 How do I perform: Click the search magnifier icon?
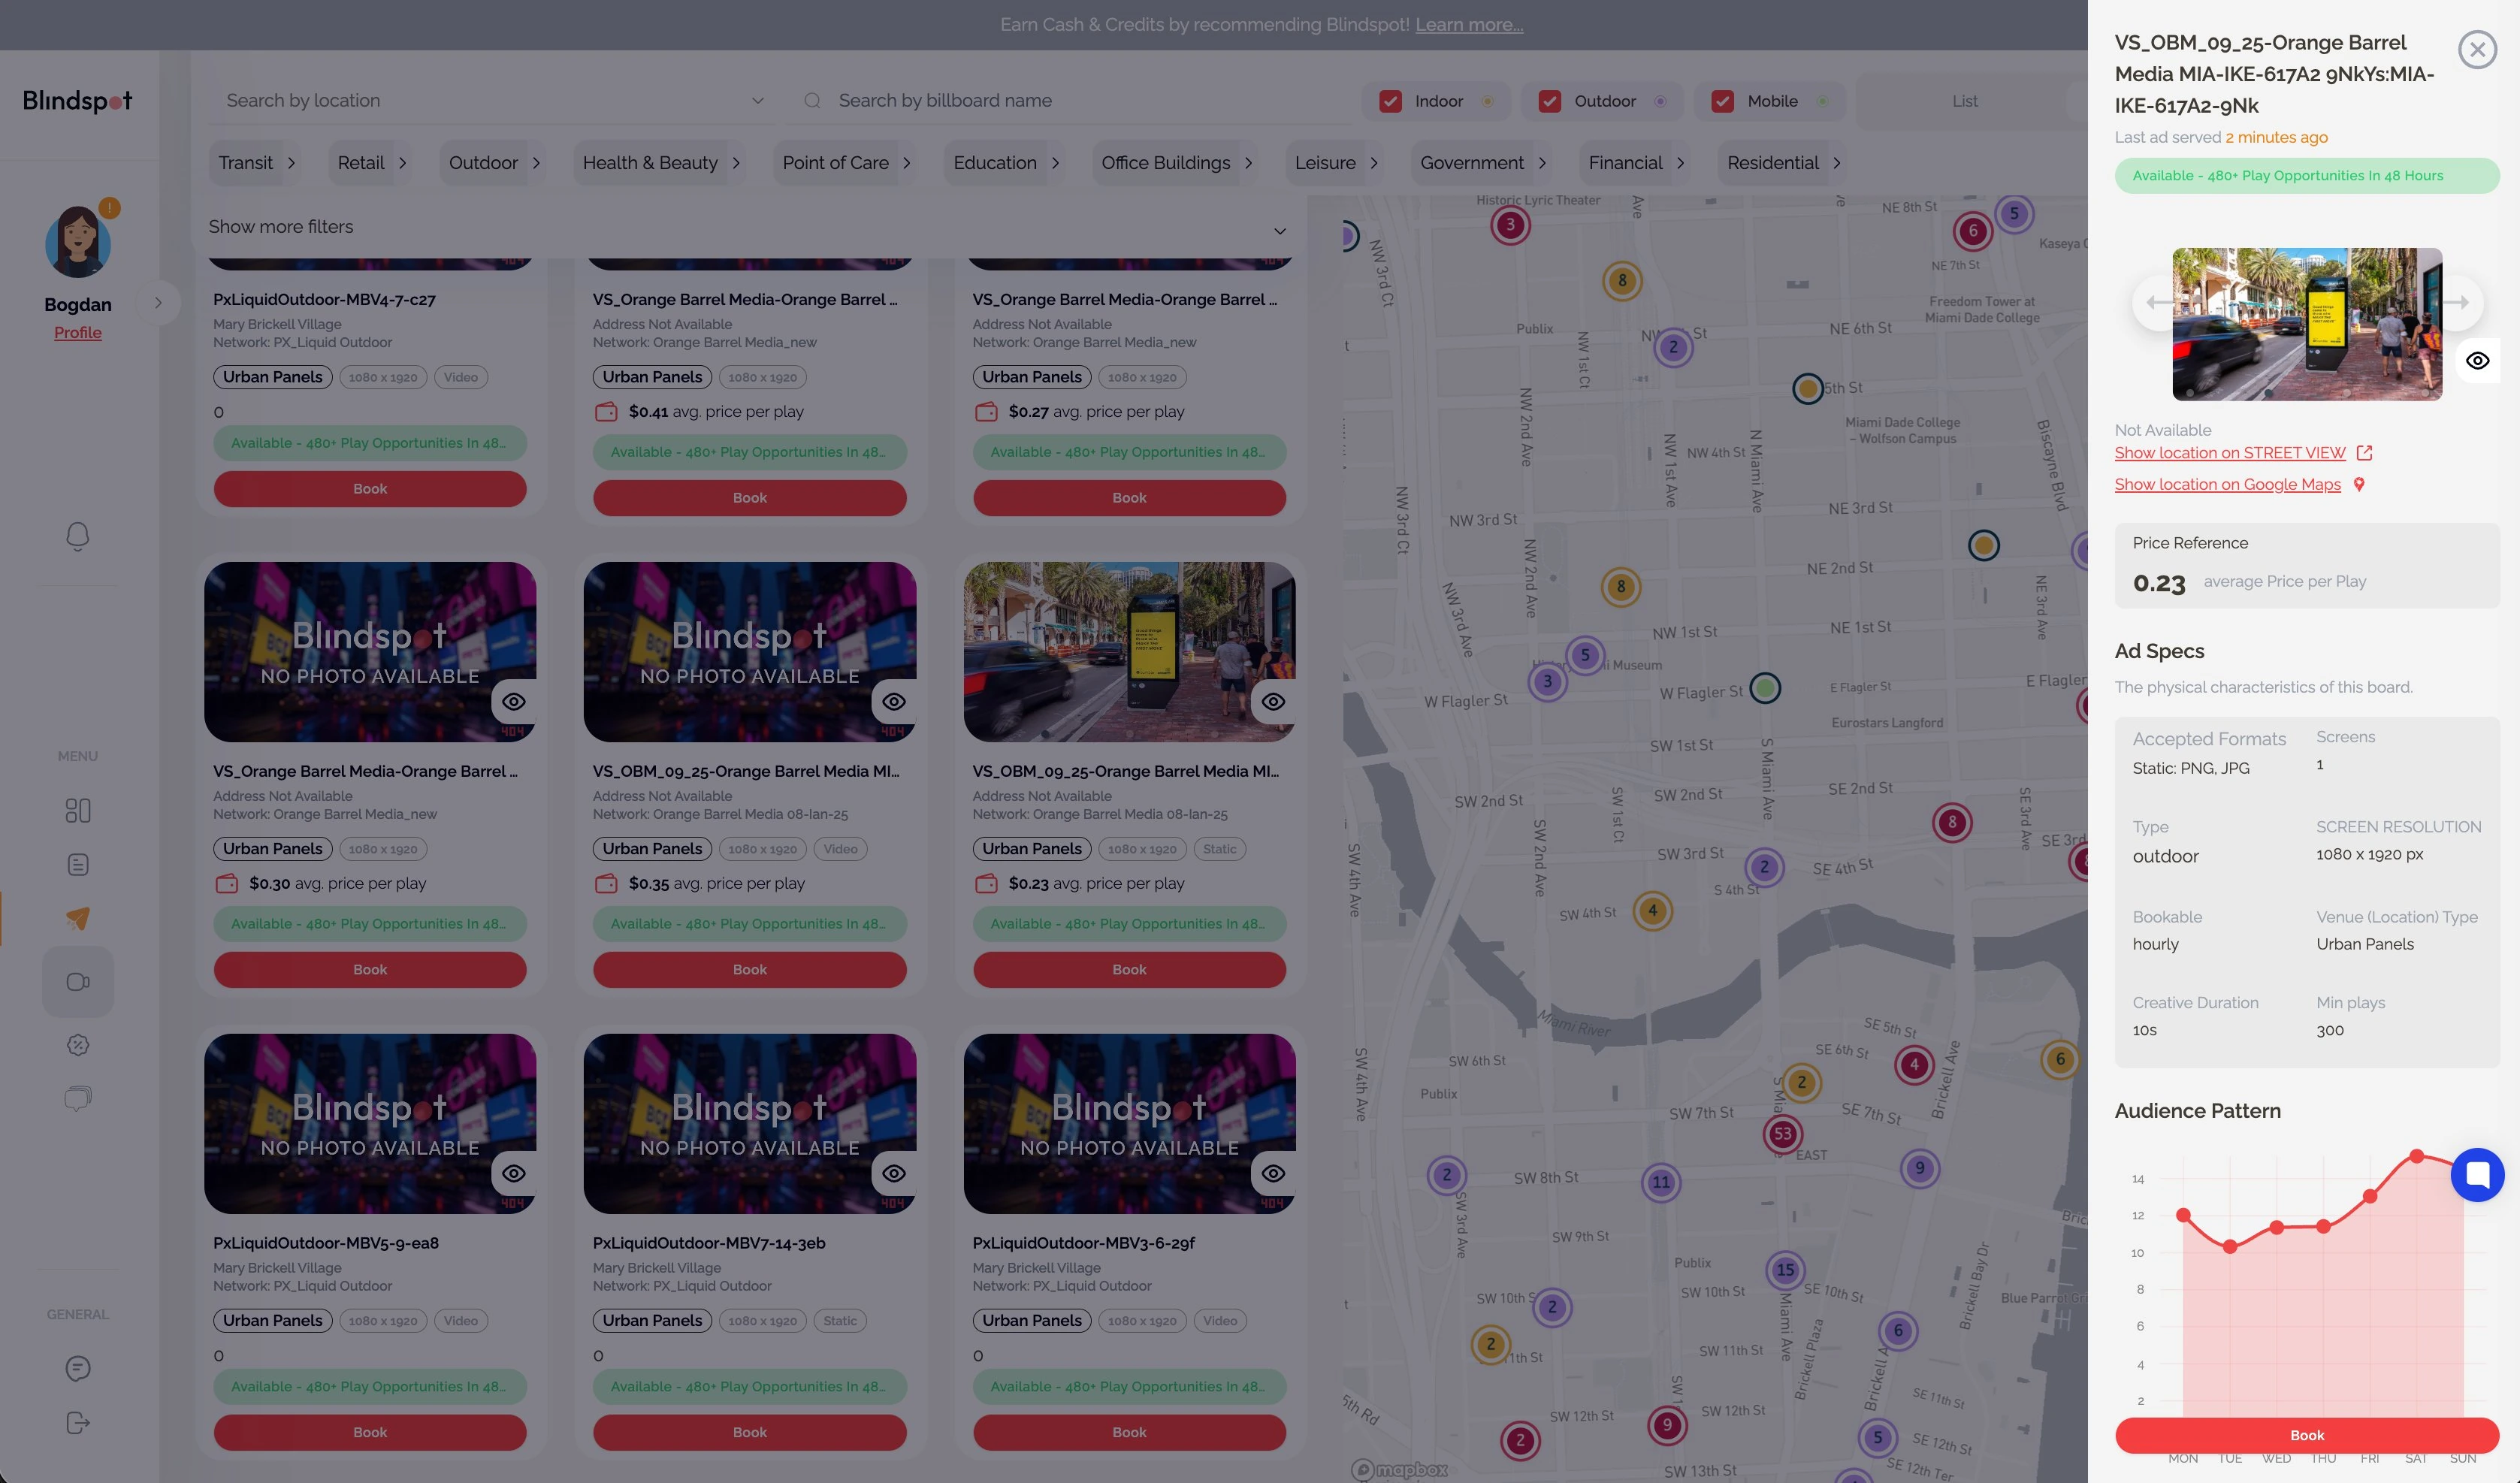812,101
